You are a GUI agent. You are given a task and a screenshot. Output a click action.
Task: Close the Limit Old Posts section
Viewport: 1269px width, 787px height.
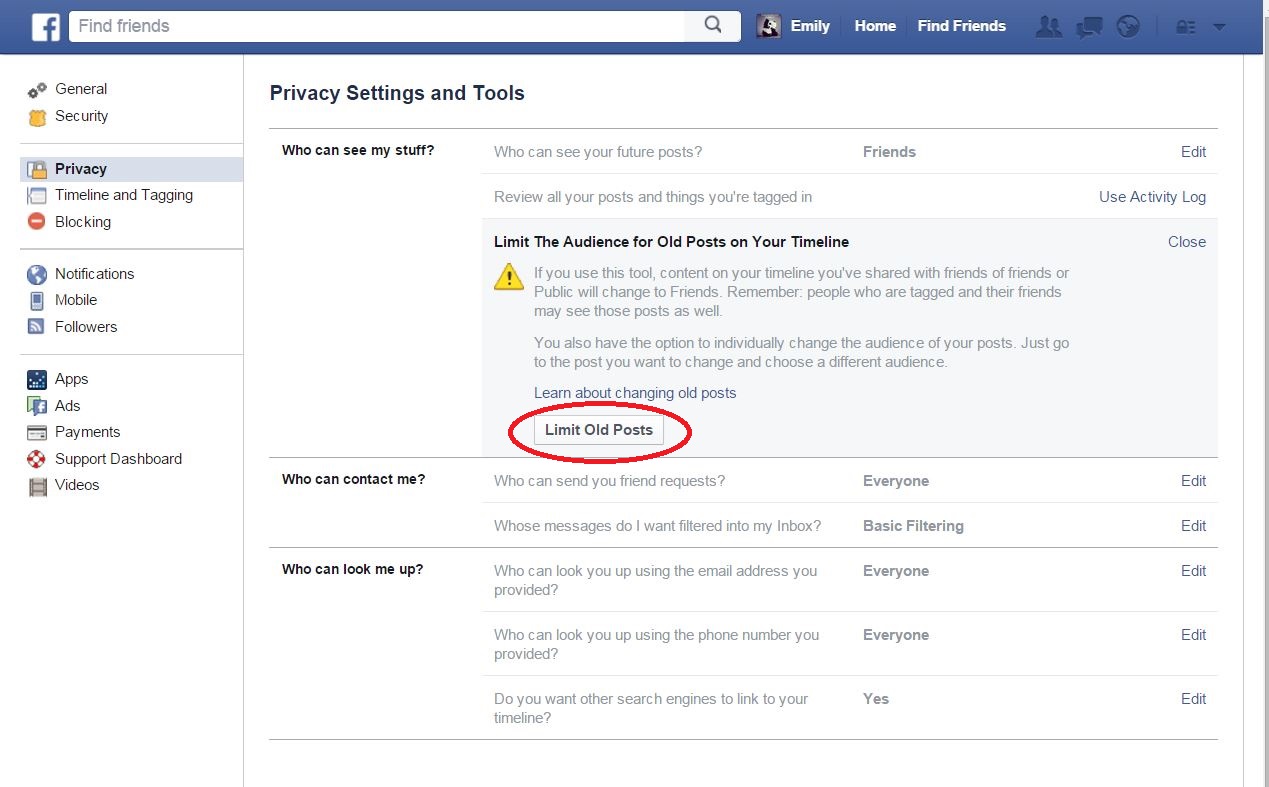(1187, 242)
